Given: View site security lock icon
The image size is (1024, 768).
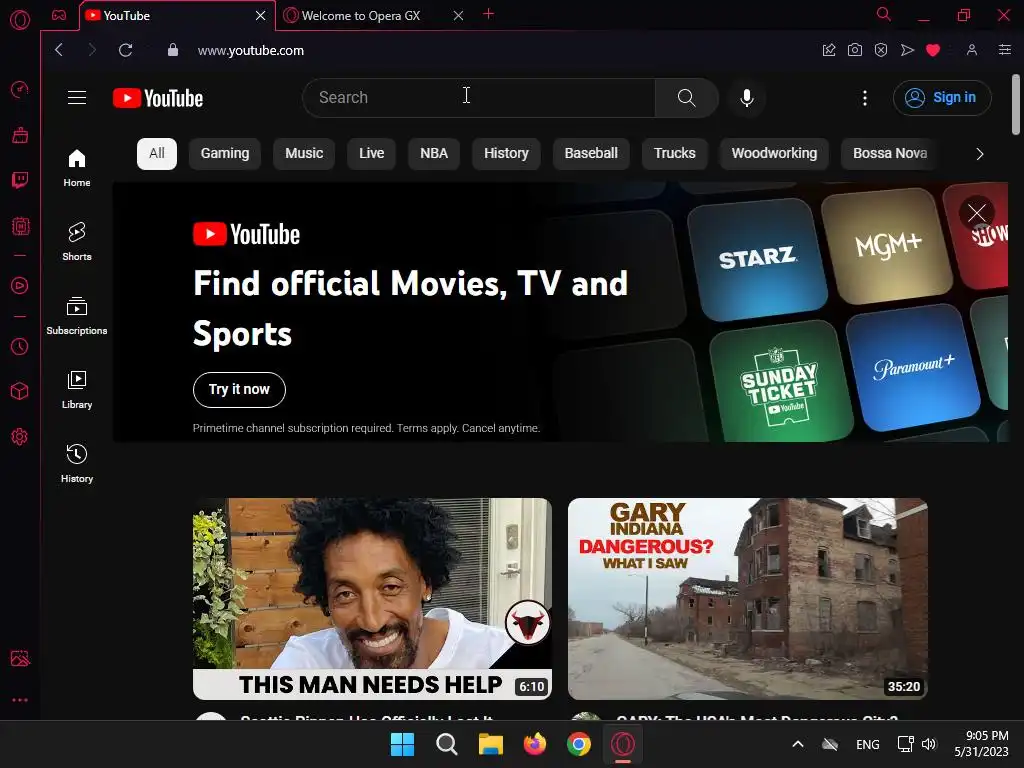Looking at the screenshot, I should [x=173, y=50].
